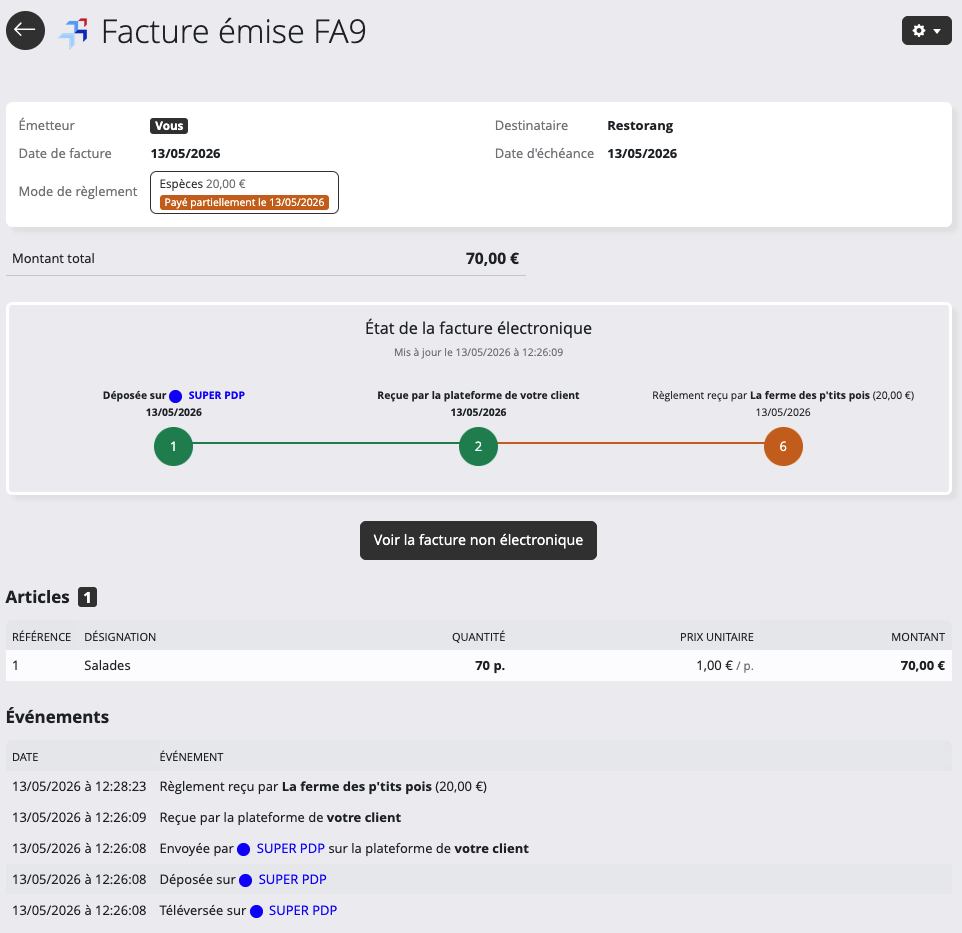Click the Articles count badge
This screenshot has height=933, width=962.
click(87, 597)
